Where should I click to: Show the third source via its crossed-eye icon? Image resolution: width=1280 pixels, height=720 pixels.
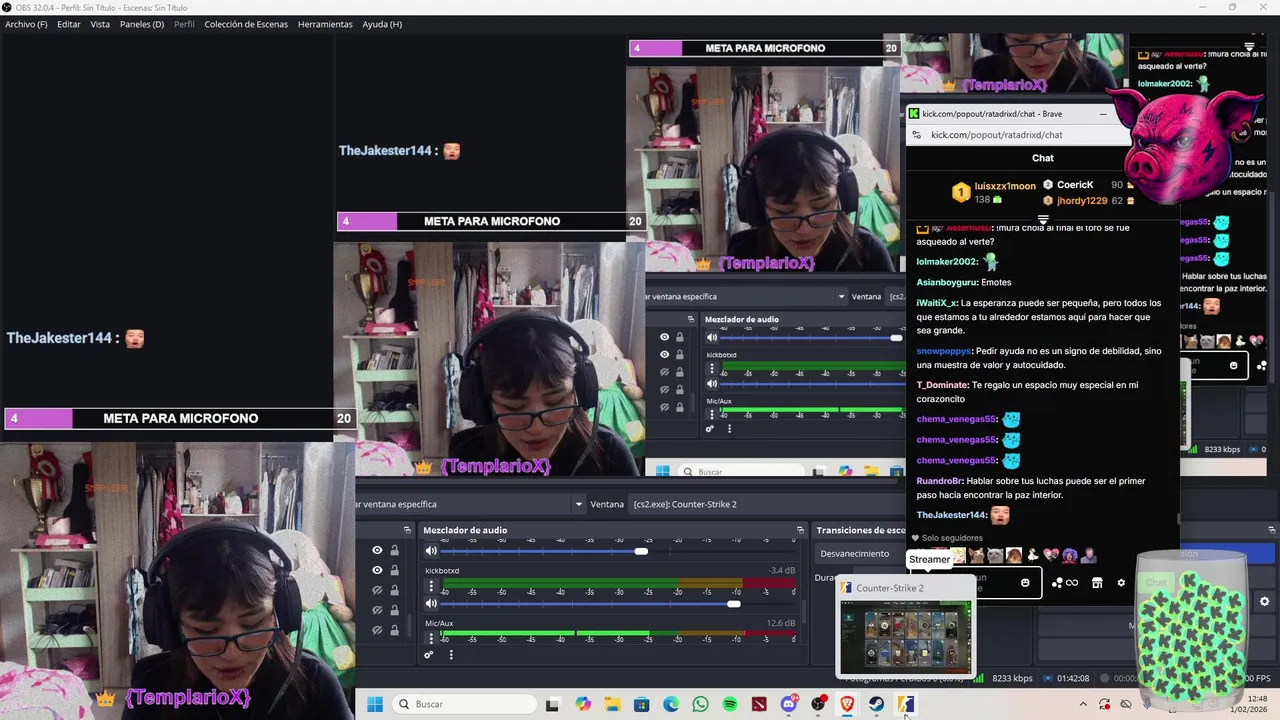pyautogui.click(x=377, y=590)
